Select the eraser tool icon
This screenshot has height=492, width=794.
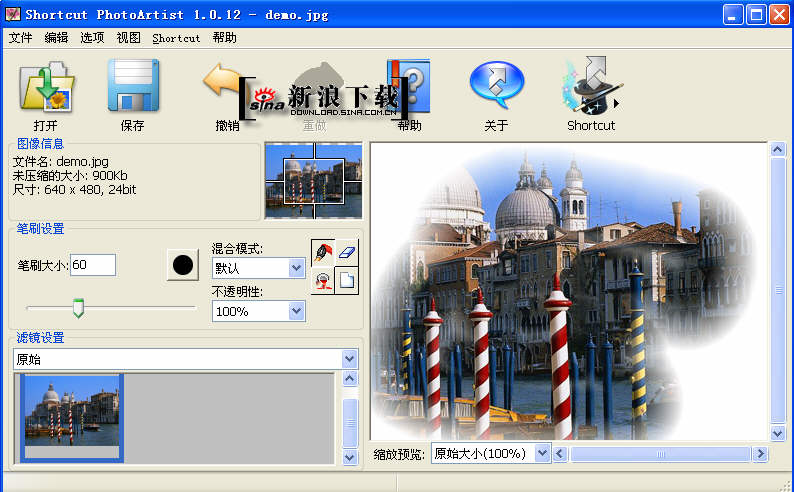pyautogui.click(x=347, y=252)
